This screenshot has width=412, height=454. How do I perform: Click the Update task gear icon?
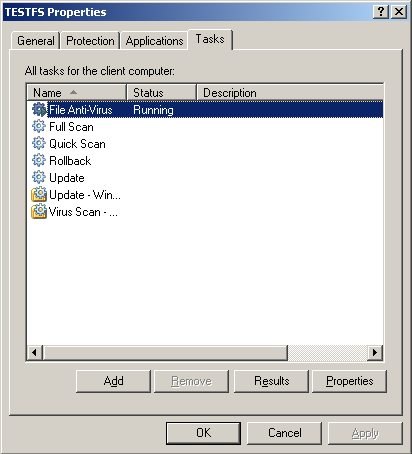[x=39, y=178]
